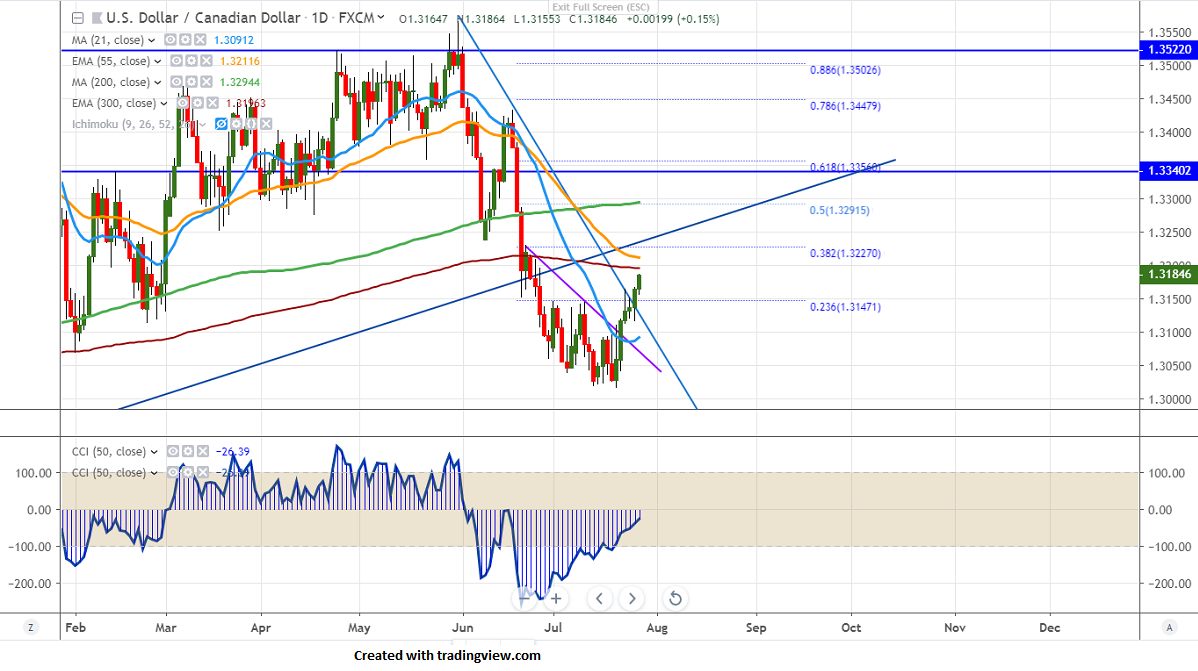Click the CCI value -26.39

[x=233, y=452]
